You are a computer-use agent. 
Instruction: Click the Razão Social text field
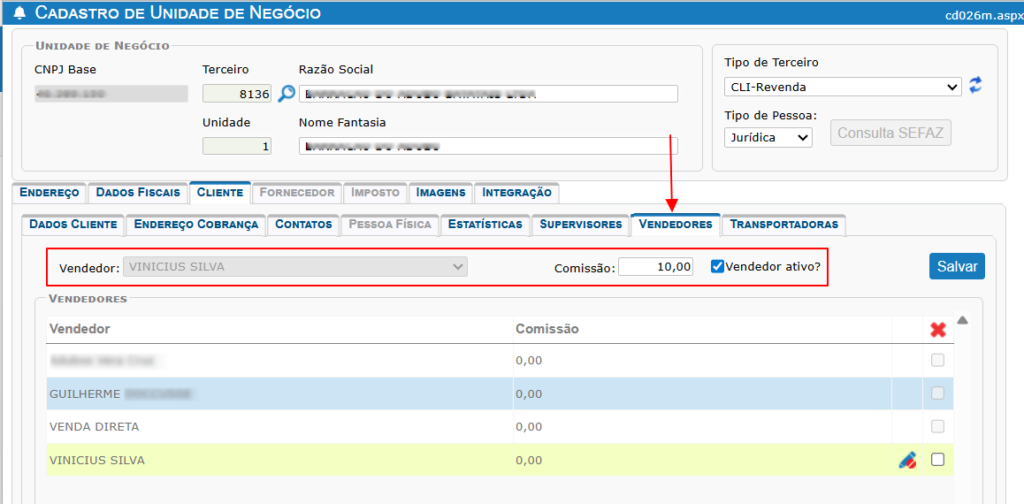tap(488, 94)
